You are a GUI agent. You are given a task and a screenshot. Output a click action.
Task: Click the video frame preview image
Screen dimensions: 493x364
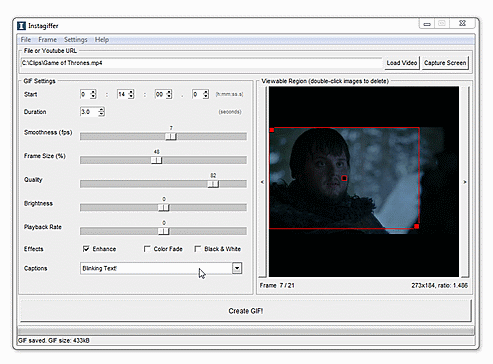pyautogui.click(x=364, y=182)
